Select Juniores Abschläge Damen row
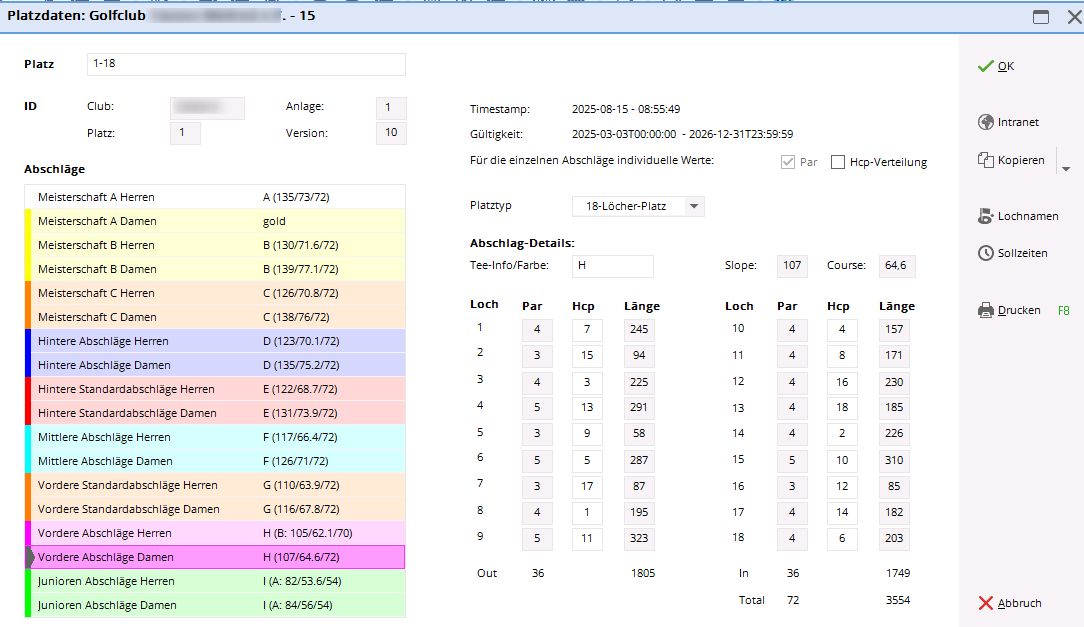 tap(215, 605)
